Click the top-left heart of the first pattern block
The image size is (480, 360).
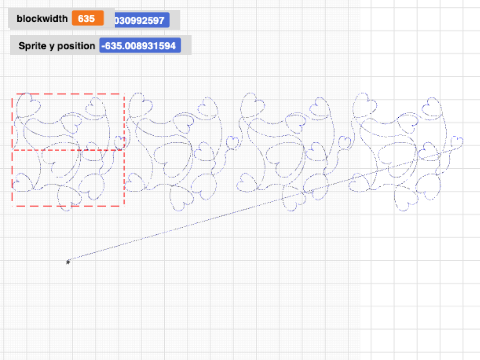coord(28,104)
